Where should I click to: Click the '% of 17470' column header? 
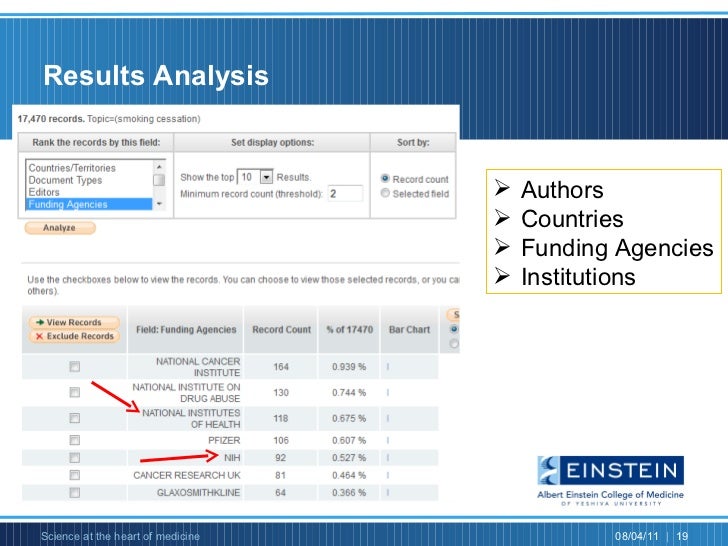(x=349, y=330)
